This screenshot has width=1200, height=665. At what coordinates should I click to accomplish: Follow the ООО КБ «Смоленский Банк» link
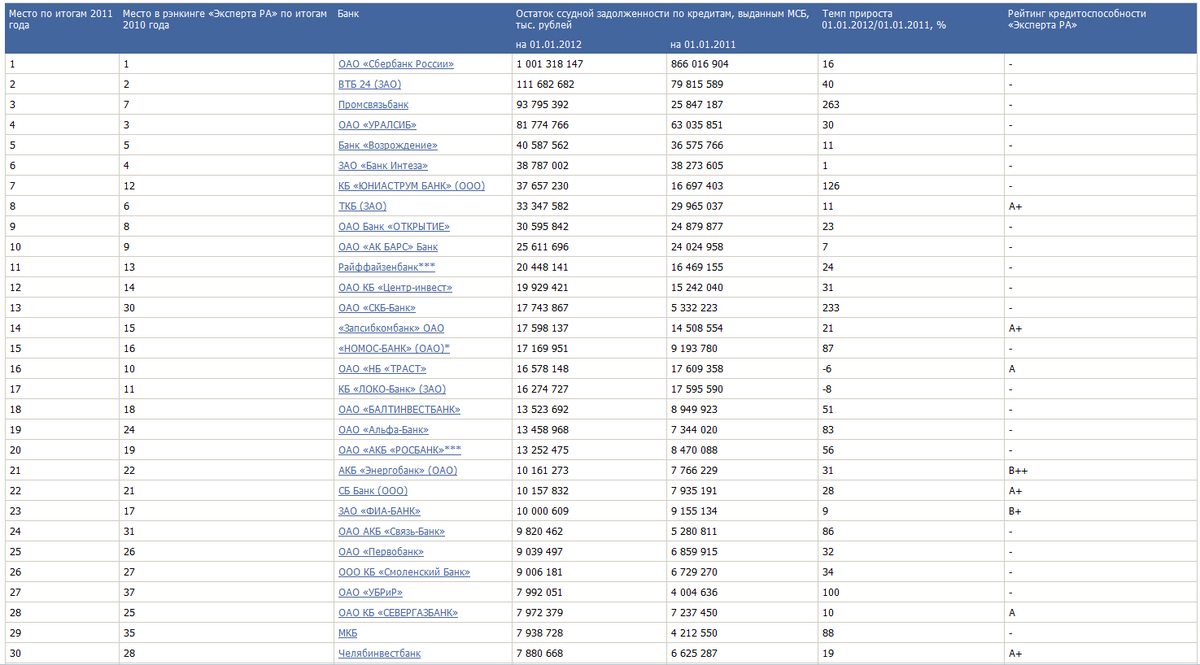(x=404, y=572)
